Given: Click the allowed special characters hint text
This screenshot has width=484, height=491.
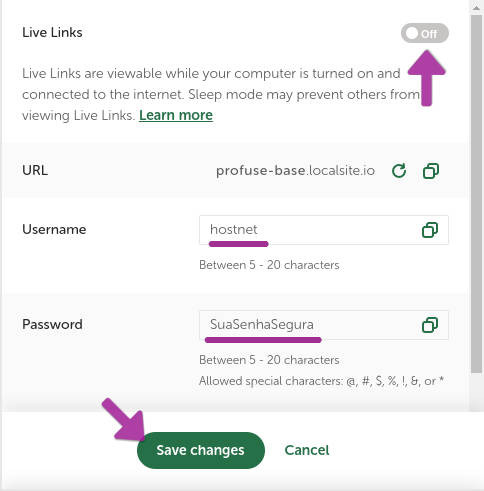Looking at the screenshot, I should click(x=322, y=381).
